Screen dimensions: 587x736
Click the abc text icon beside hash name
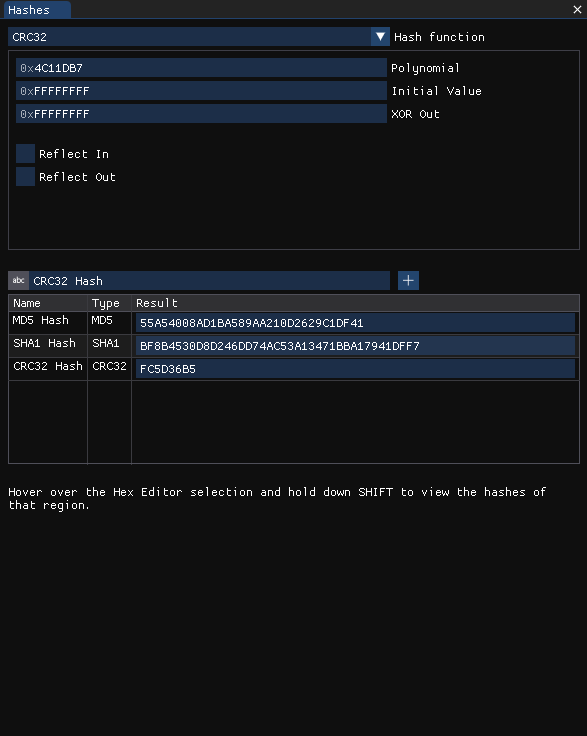click(18, 281)
